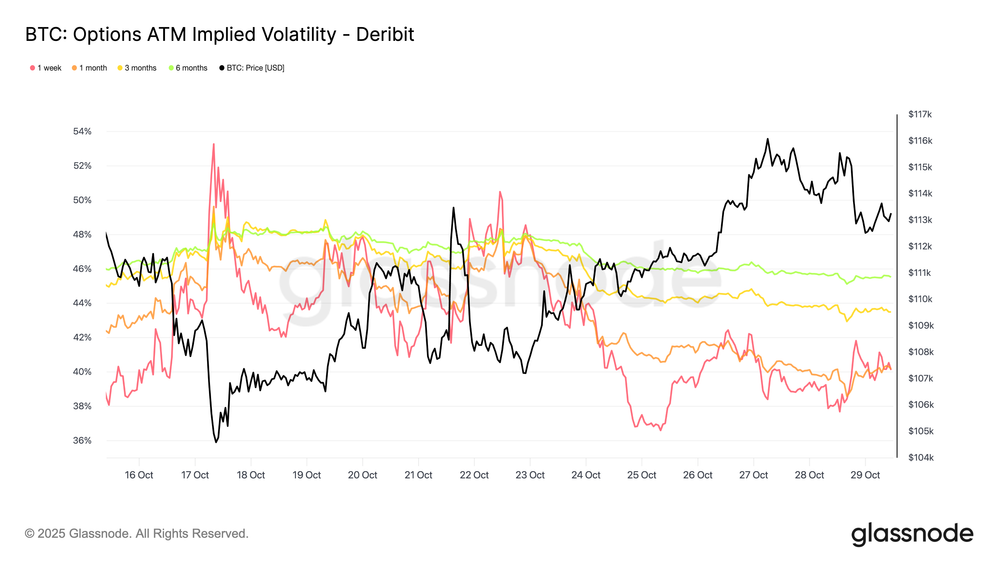Screen dimensions: 1000x563
Task: Click the $104k price axis label
Action: click(x=920, y=458)
